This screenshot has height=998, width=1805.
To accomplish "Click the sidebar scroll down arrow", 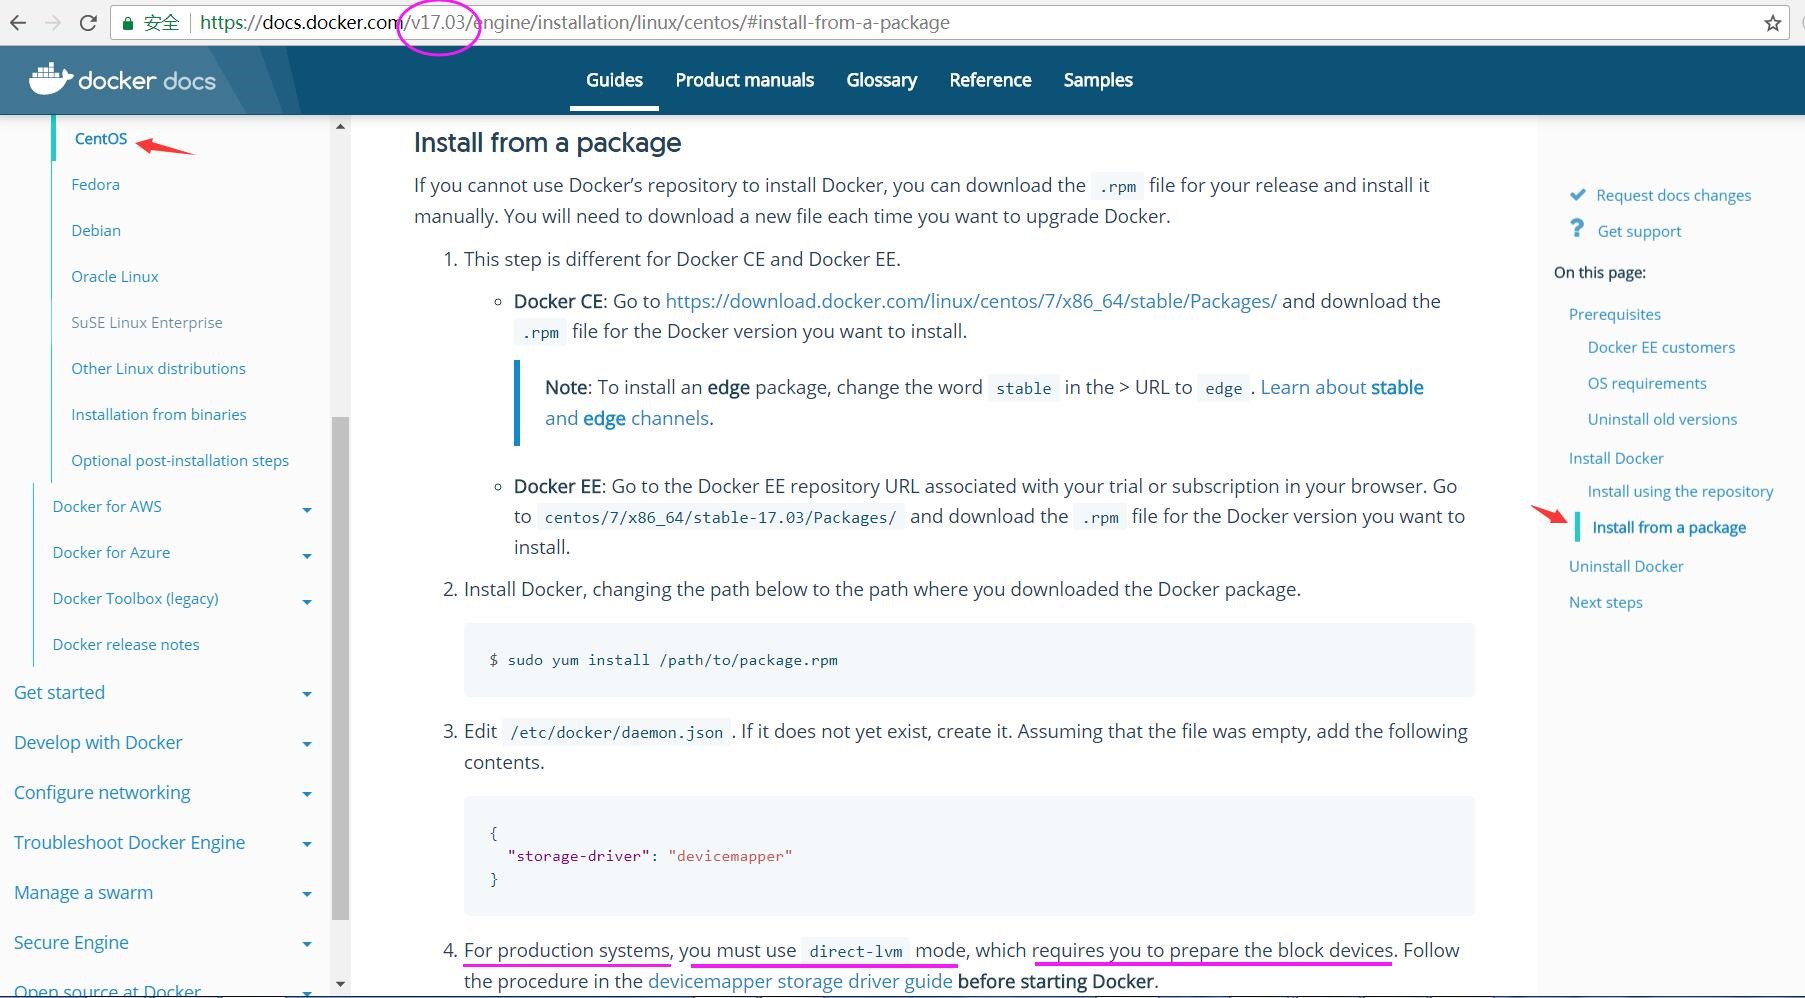I will click(340, 984).
